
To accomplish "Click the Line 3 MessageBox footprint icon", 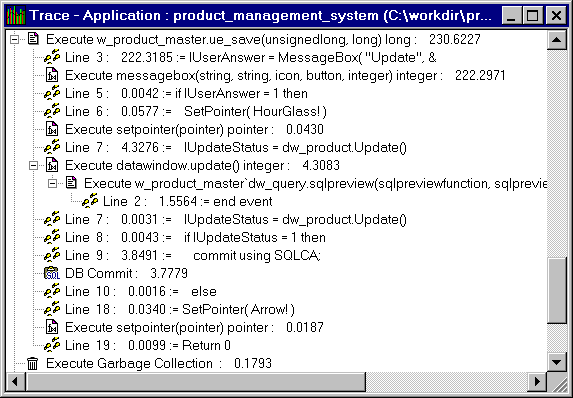I will (x=52, y=57).
